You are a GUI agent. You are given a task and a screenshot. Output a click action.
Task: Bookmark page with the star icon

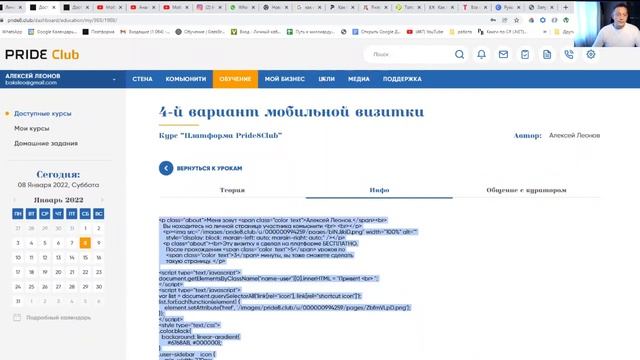[x=516, y=20]
